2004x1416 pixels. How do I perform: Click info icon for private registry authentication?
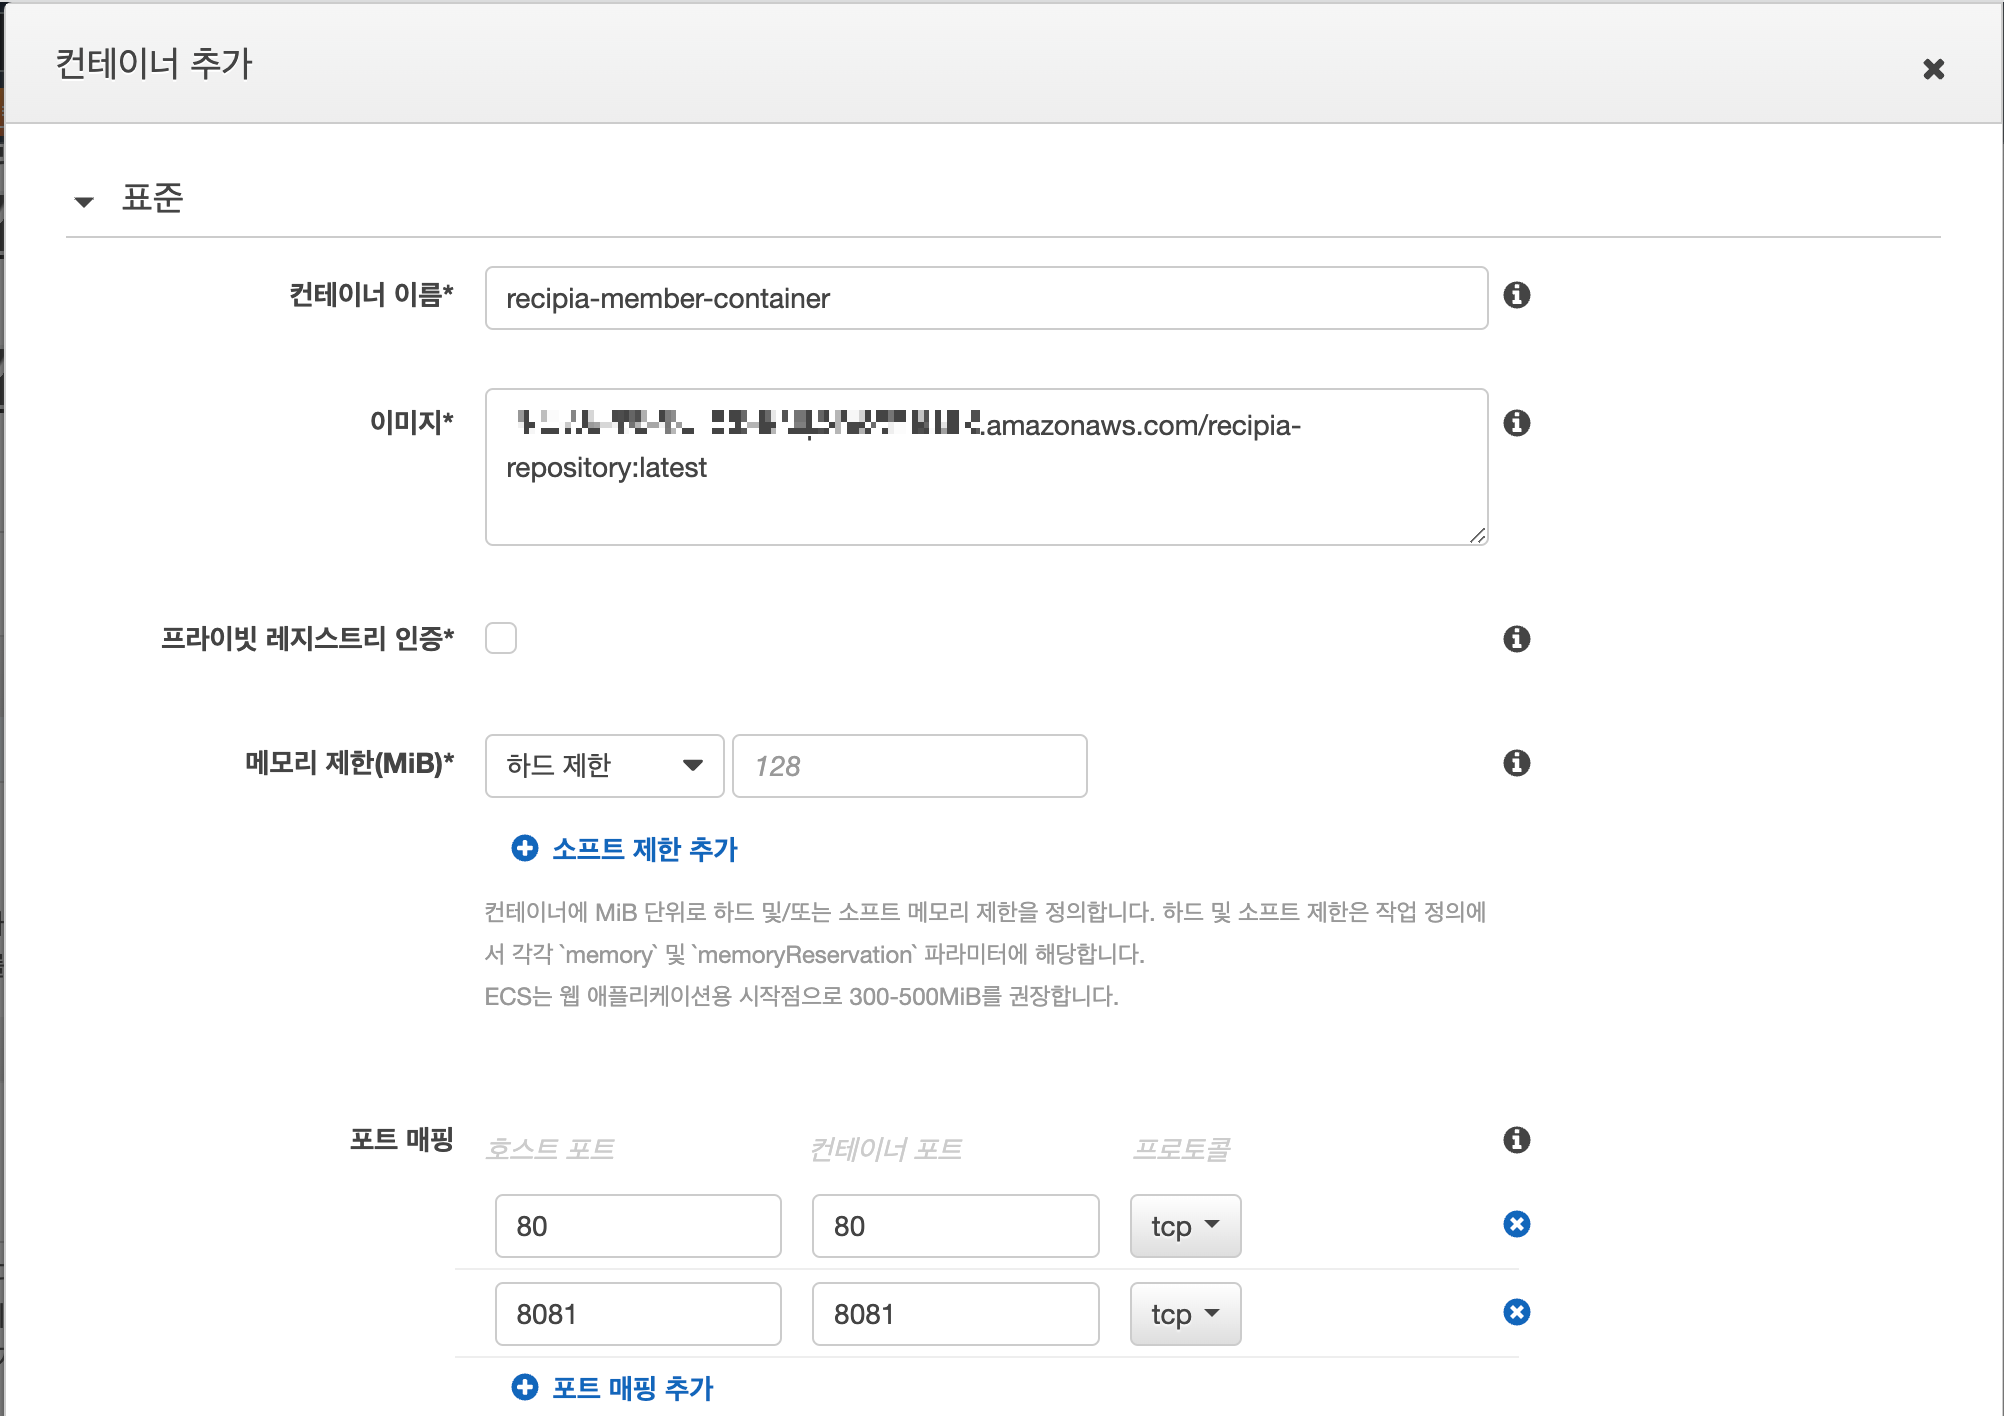[x=1516, y=639]
